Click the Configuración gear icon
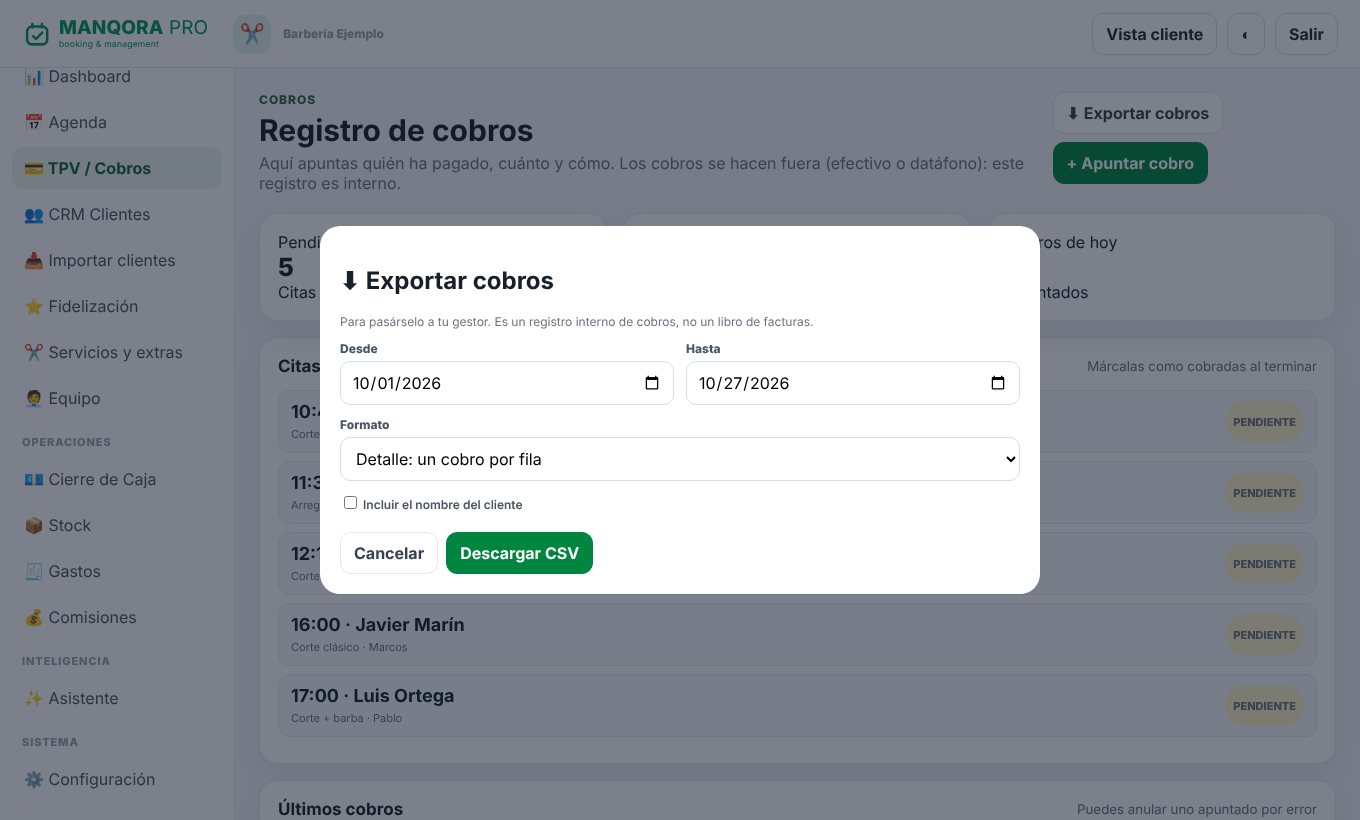1360x820 pixels. (33, 780)
